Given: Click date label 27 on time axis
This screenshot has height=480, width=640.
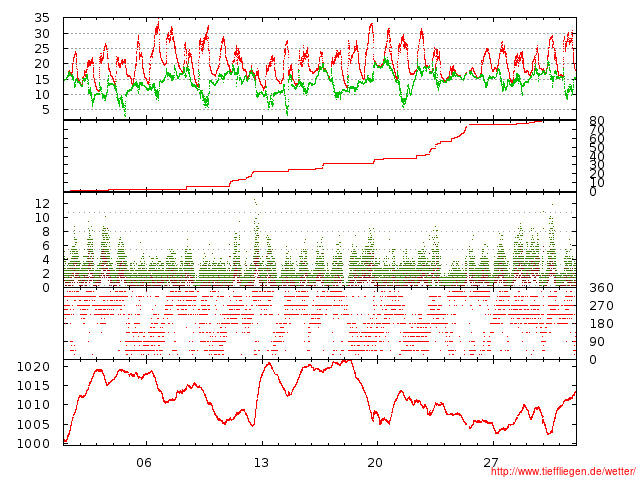Looking at the screenshot, I should 491,463.
